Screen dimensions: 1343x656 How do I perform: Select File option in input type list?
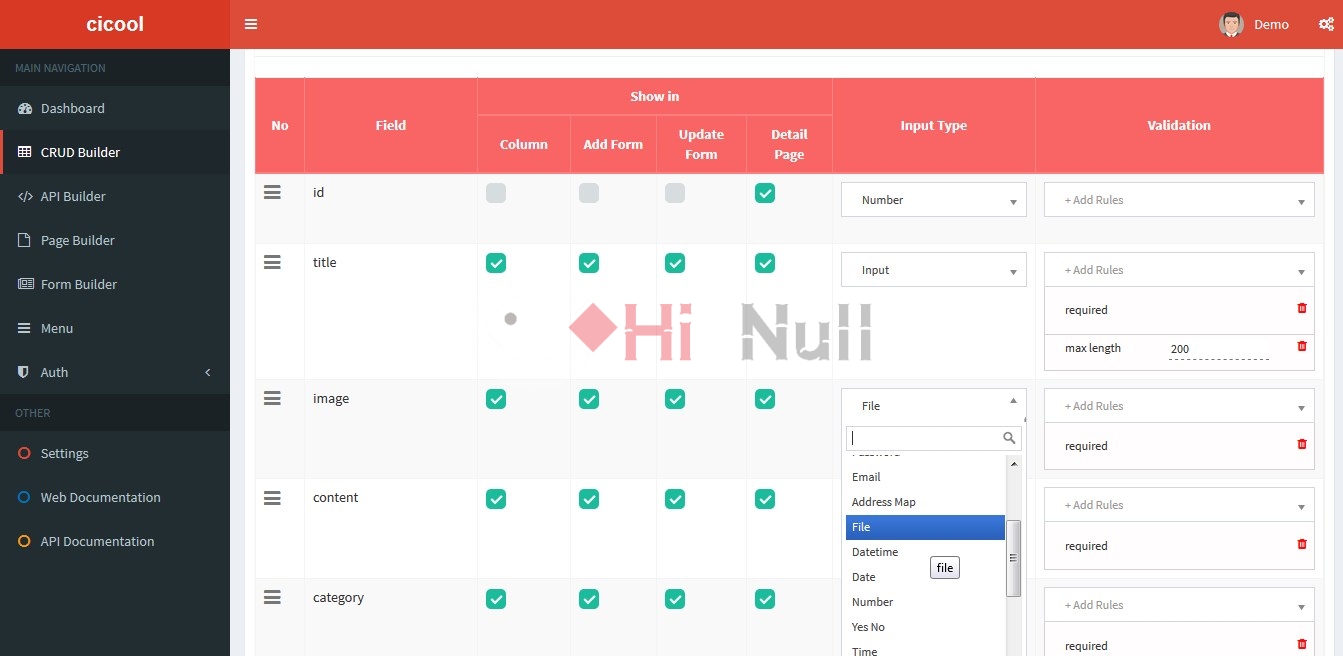click(x=925, y=527)
